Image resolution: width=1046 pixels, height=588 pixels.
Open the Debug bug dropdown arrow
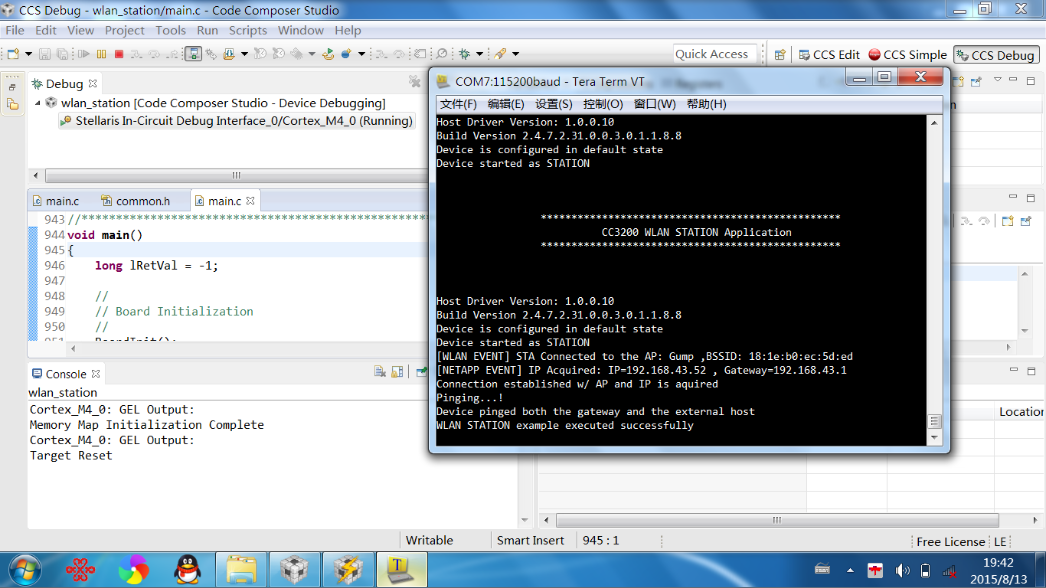pos(480,53)
